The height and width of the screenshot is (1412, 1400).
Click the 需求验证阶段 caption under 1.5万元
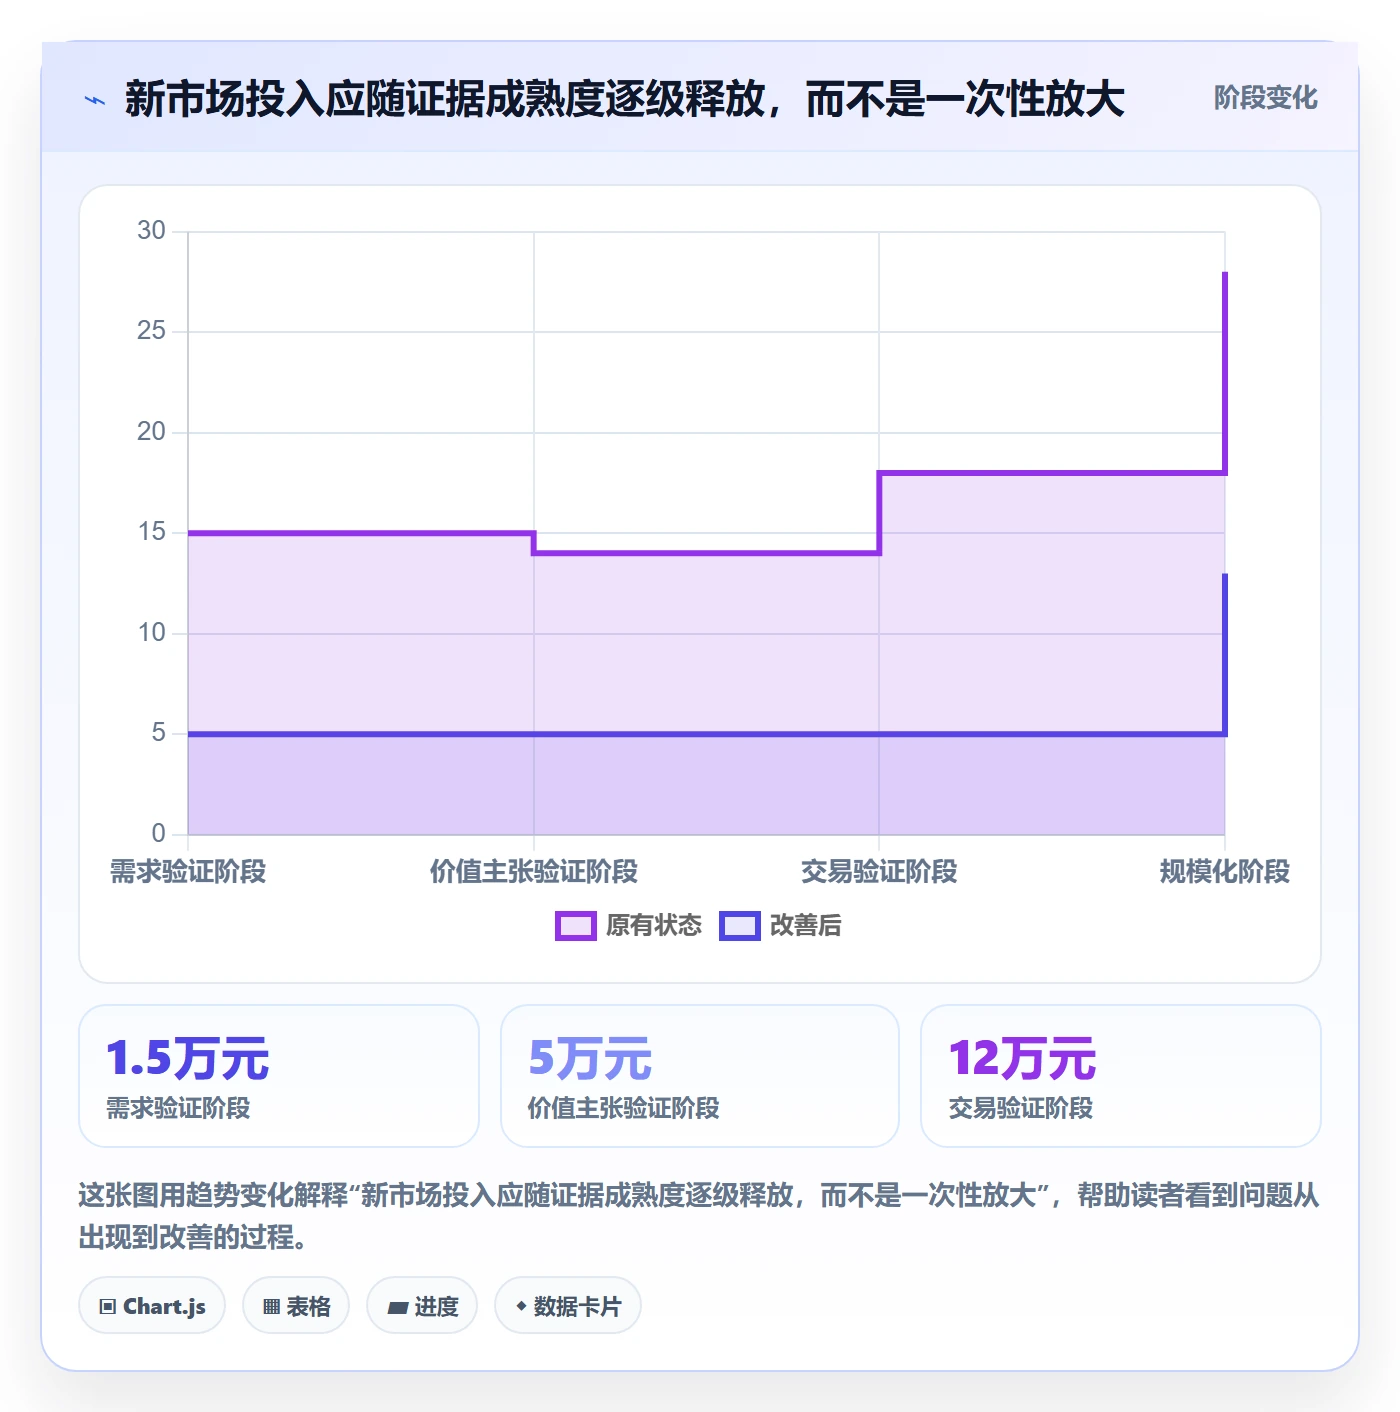click(178, 1108)
